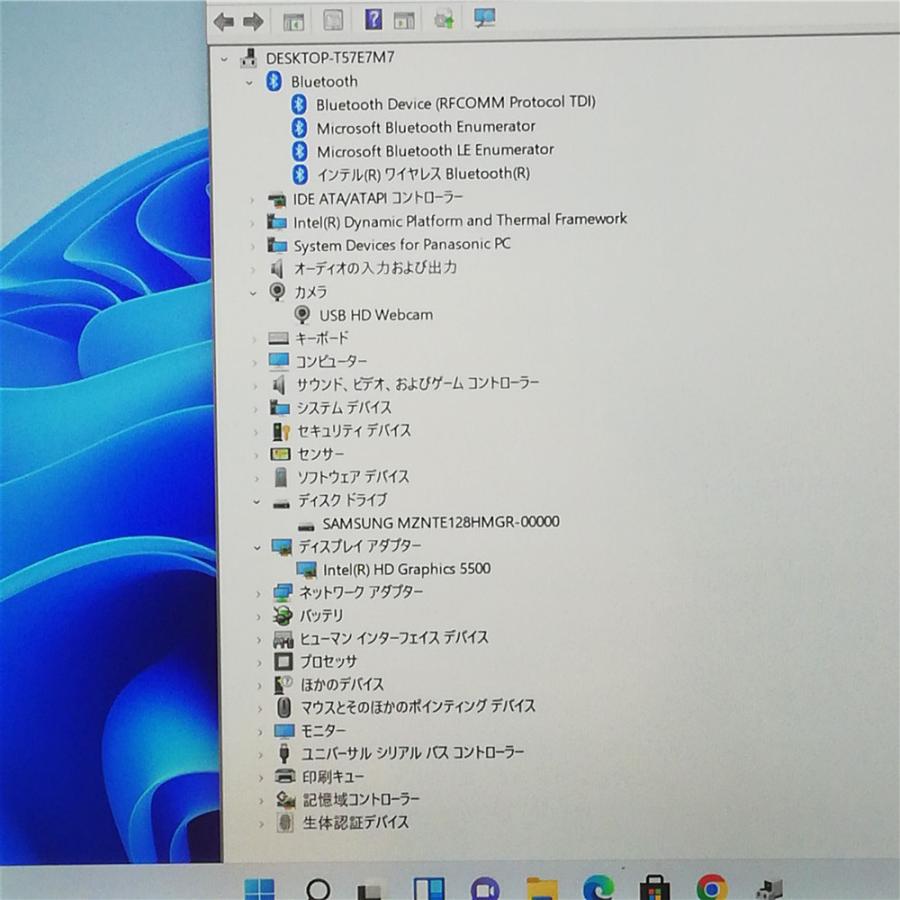Select the バッテリ category
The width and height of the screenshot is (900, 900).
(x=321, y=615)
